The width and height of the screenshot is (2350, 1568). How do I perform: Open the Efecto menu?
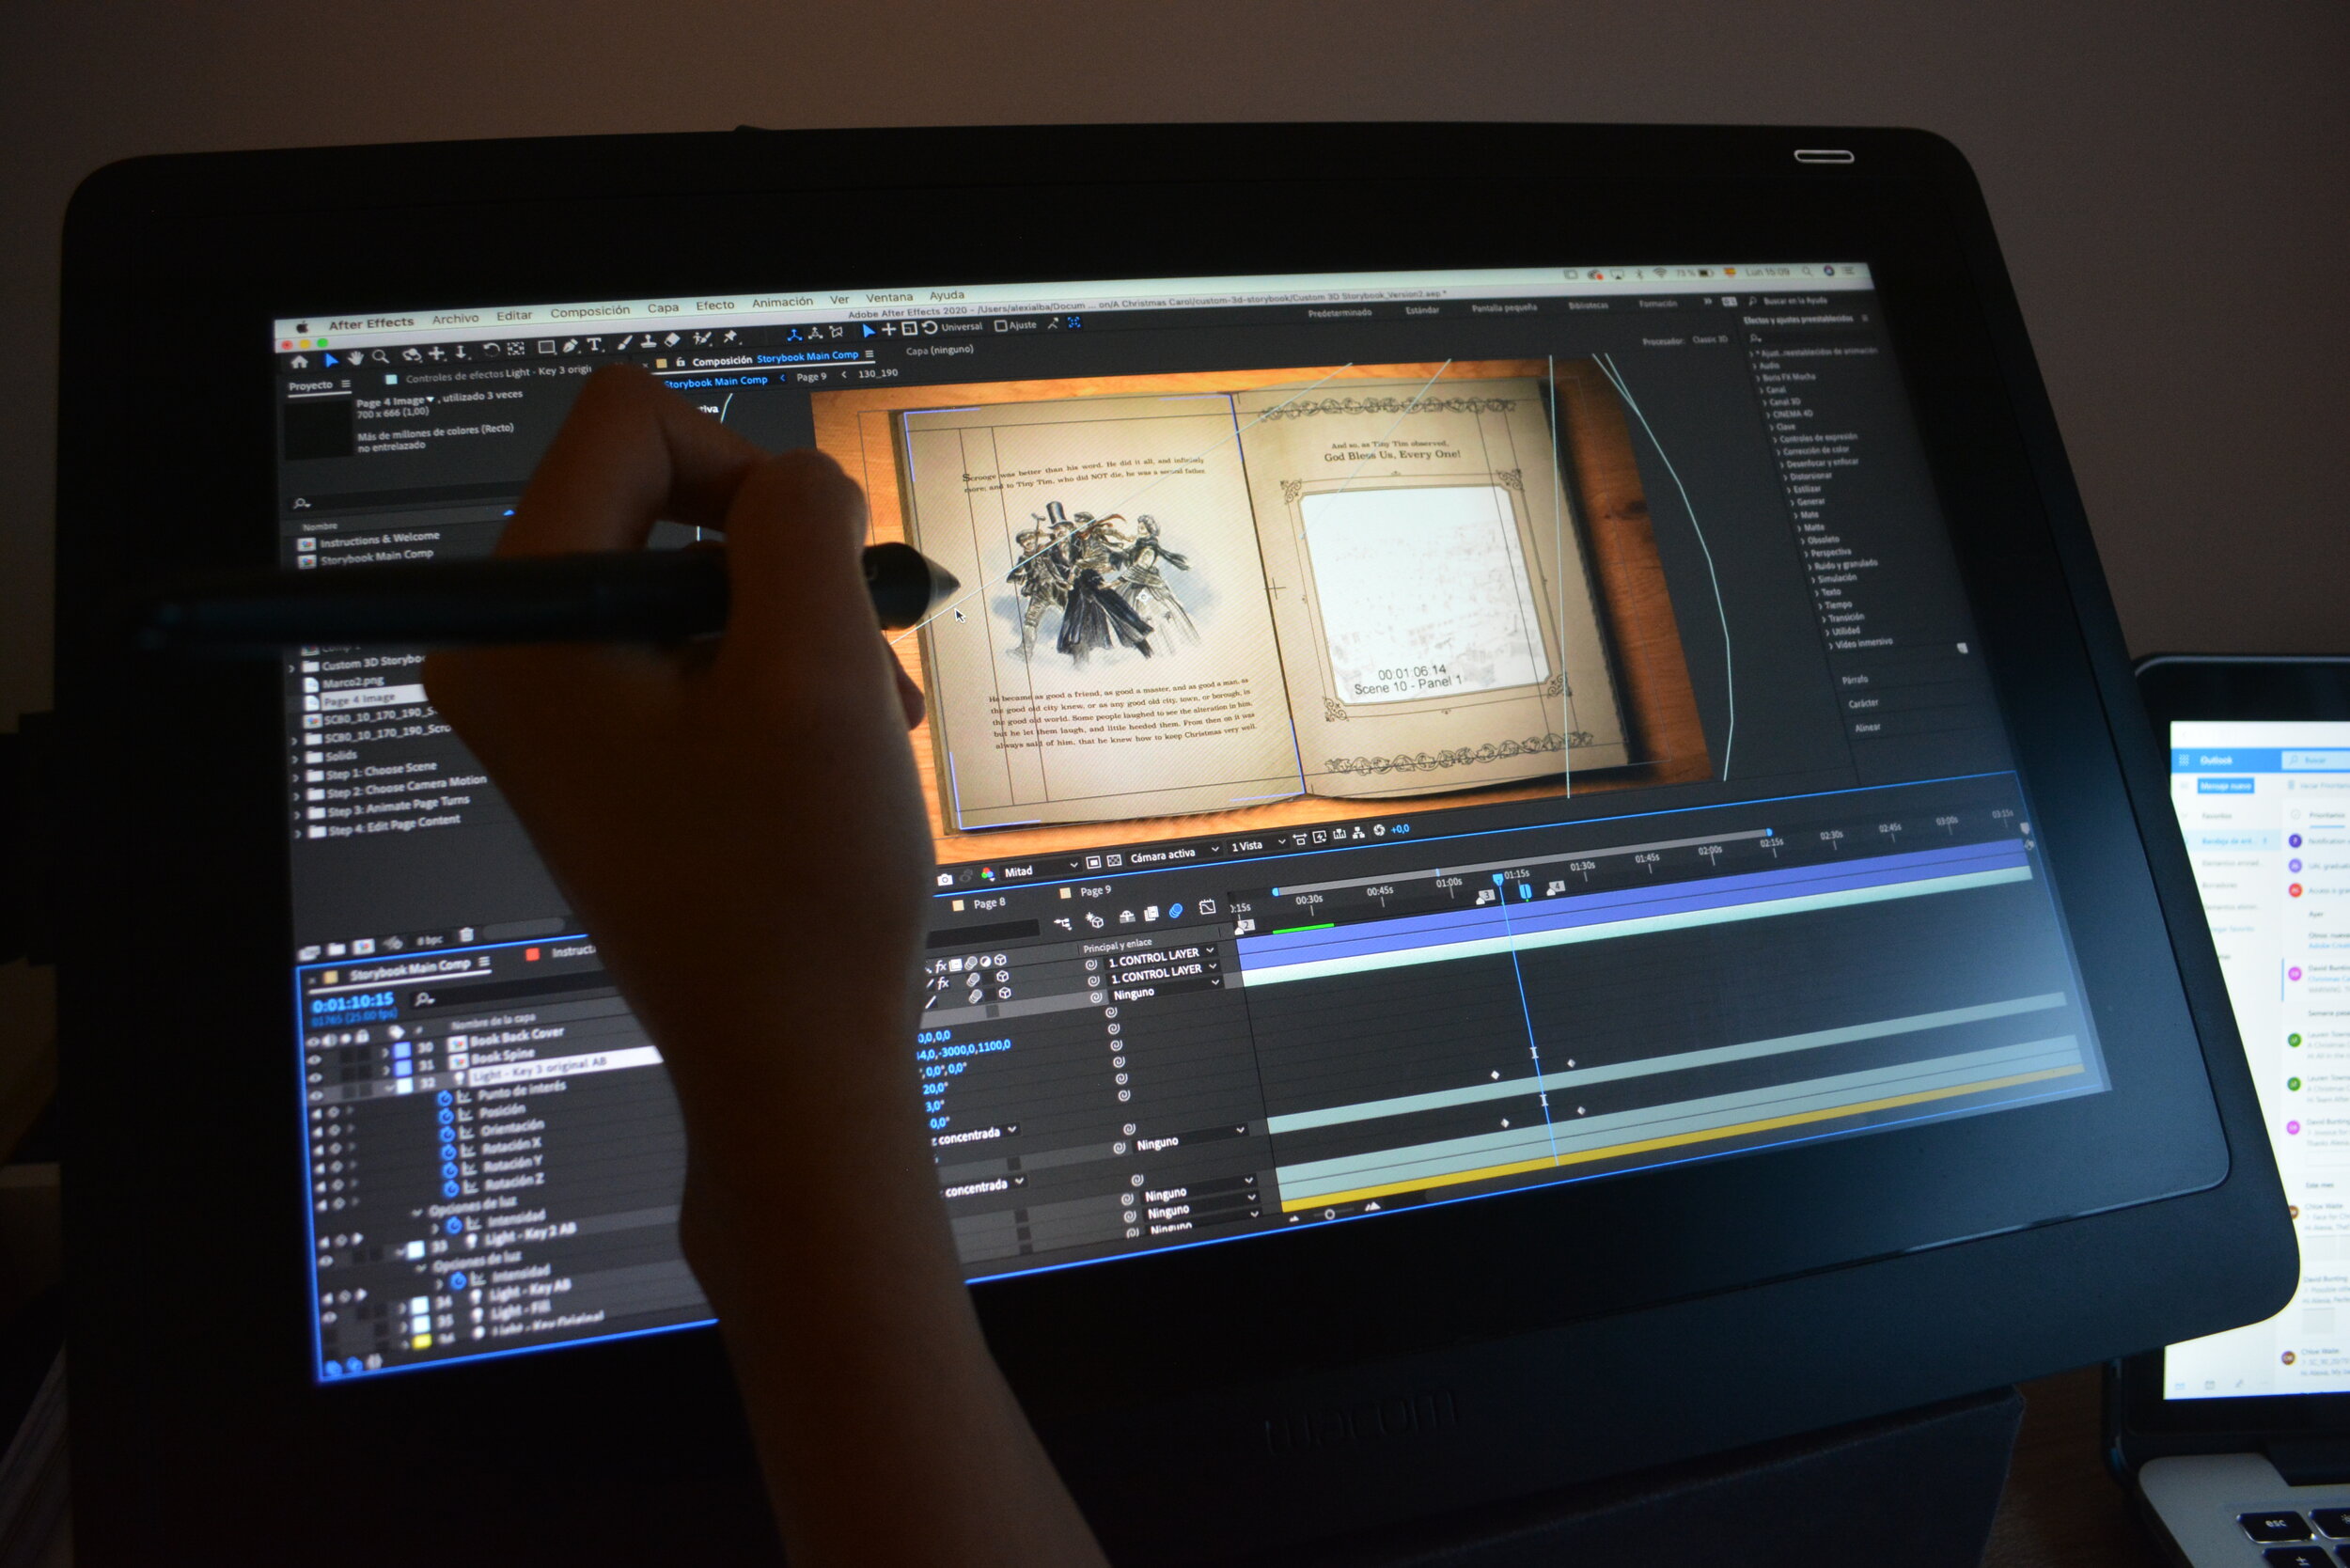click(715, 305)
